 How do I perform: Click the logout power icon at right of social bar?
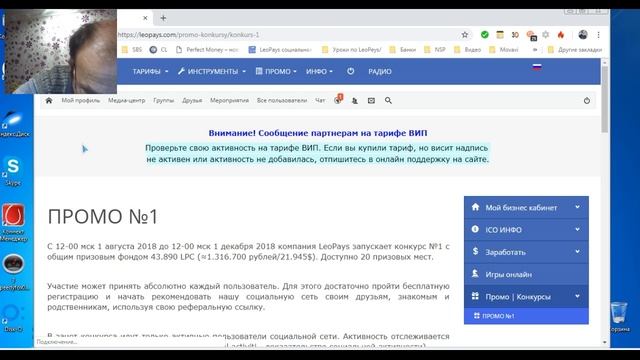pos(587,100)
